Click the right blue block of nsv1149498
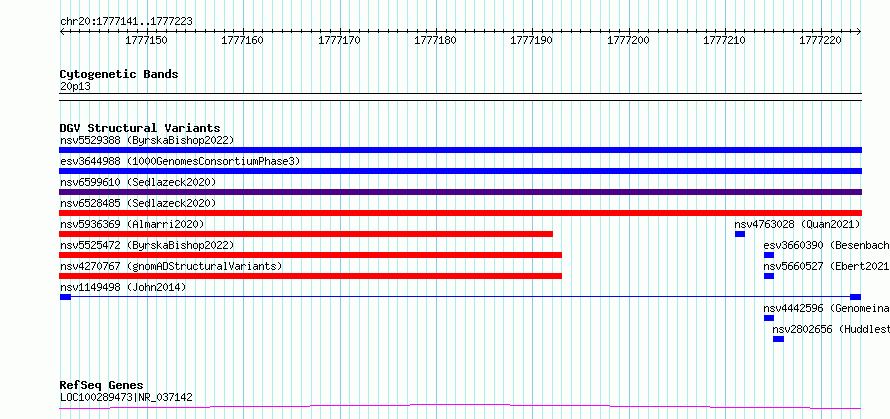Screen dimensions: 890x419 (x=855, y=297)
